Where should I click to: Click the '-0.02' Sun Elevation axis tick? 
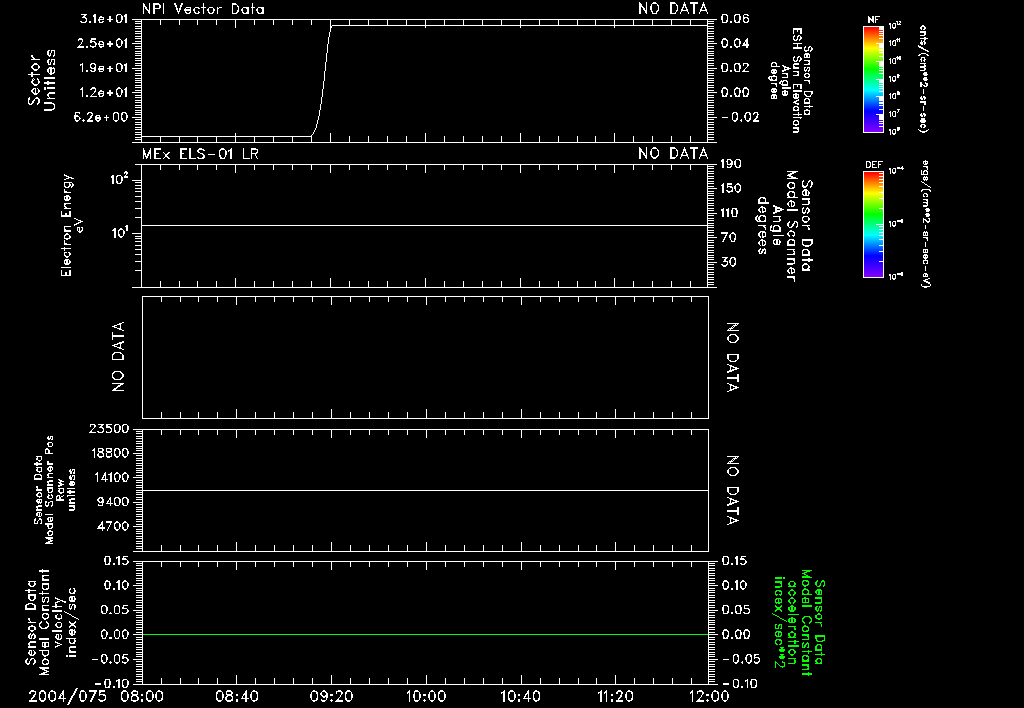[741, 117]
